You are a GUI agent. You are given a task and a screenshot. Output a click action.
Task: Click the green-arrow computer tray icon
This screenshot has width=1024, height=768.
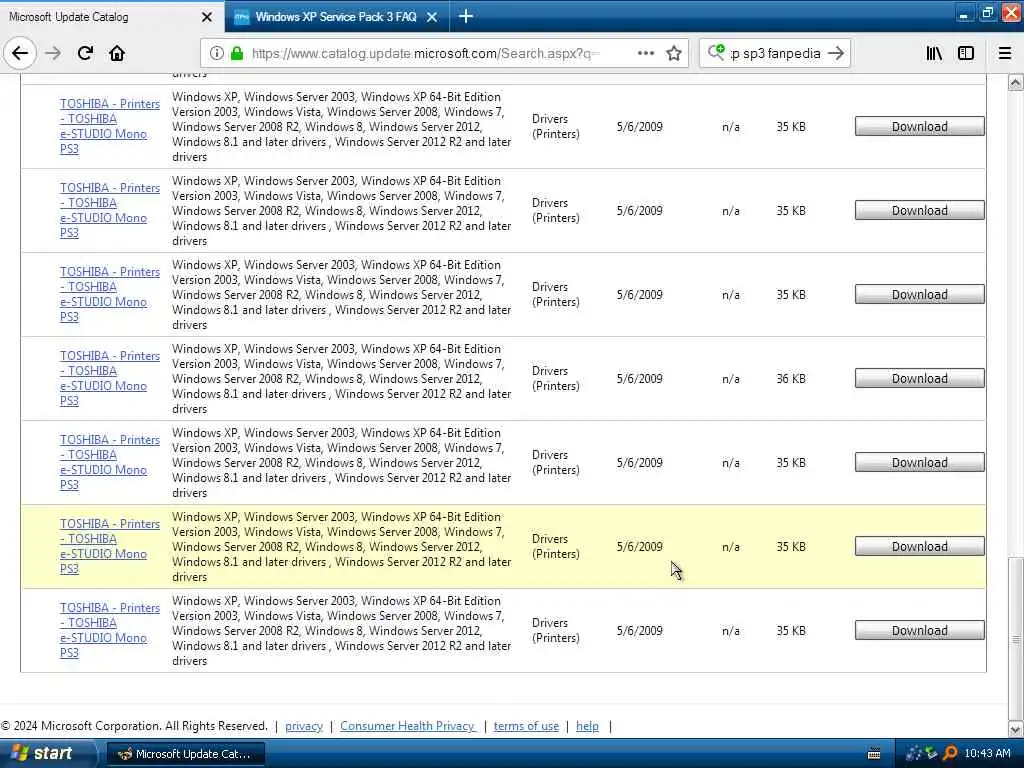(x=932, y=754)
